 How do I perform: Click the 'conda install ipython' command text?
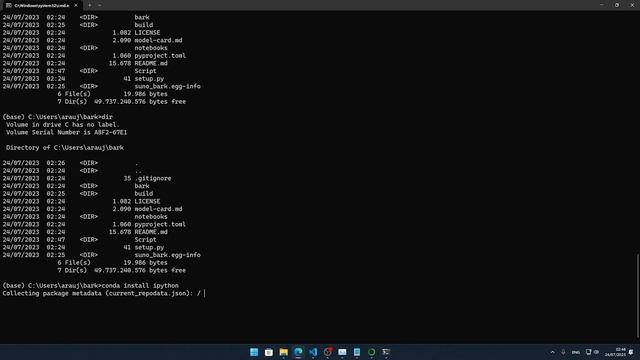pyautogui.click(x=140, y=285)
